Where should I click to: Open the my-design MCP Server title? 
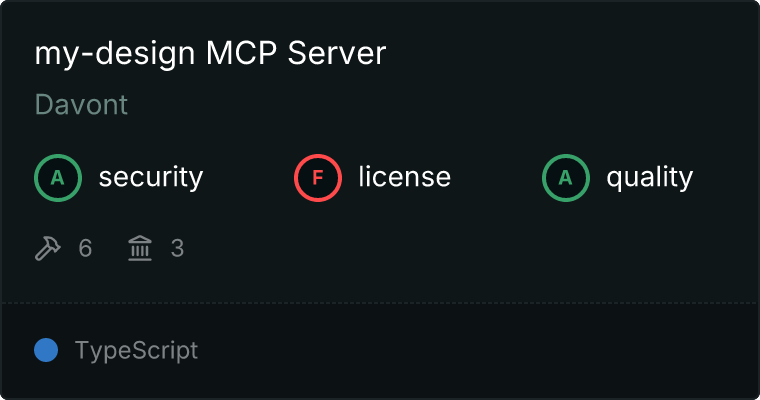click(210, 54)
